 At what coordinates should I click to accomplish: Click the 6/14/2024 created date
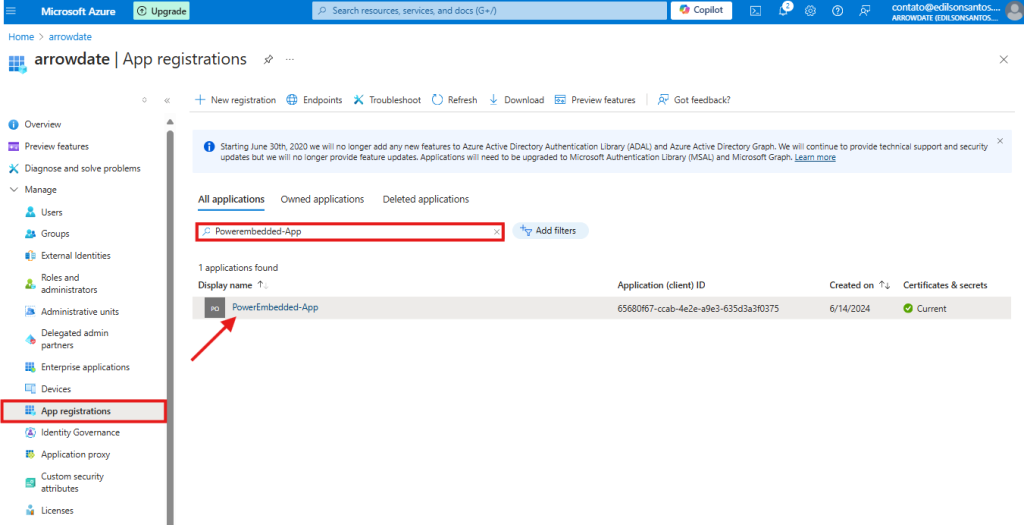click(x=850, y=308)
